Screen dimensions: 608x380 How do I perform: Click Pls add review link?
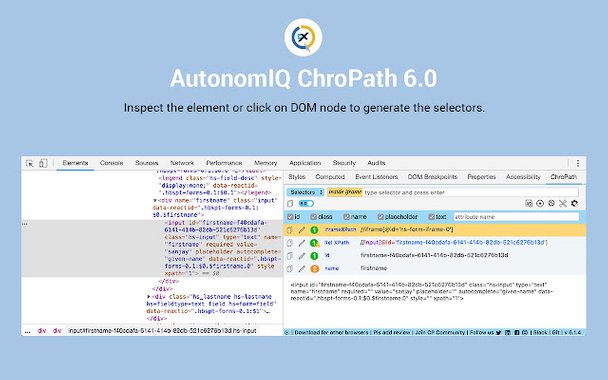[x=392, y=333]
